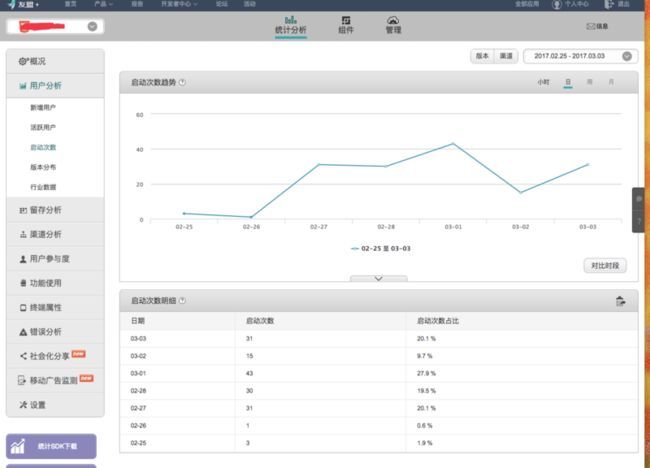Image resolution: width=650 pixels, height=468 pixels.
Task: Click the 对比时段 compare button
Action: tap(605, 266)
